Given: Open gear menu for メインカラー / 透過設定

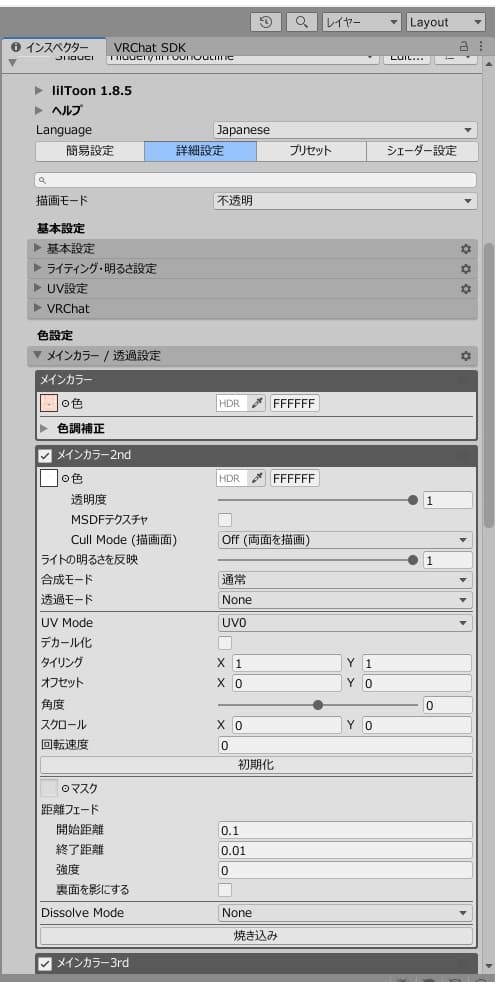Looking at the screenshot, I should click(466, 356).
